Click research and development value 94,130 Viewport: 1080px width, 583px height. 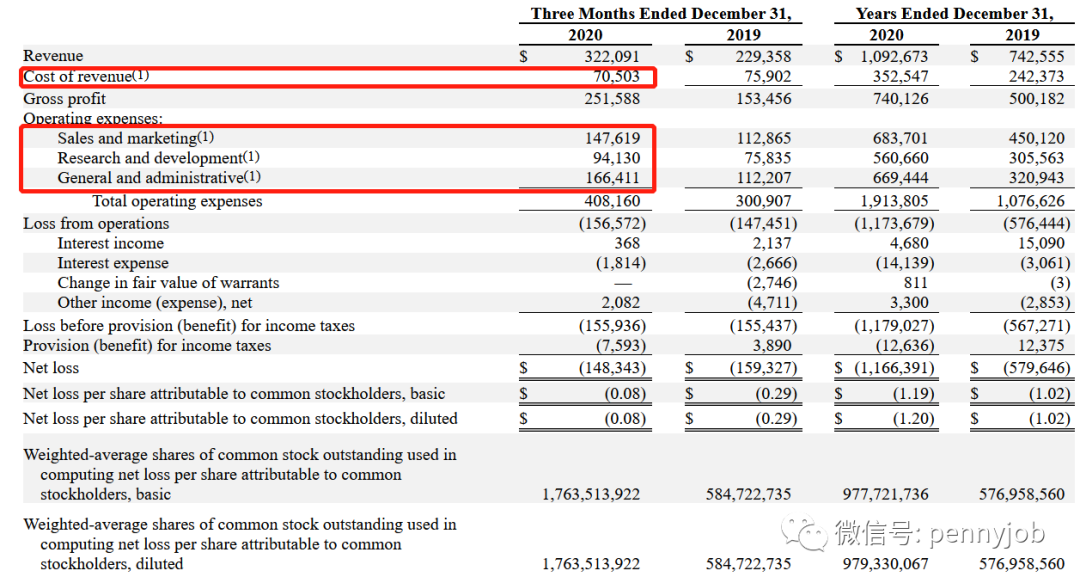click(x=616, y=158)
